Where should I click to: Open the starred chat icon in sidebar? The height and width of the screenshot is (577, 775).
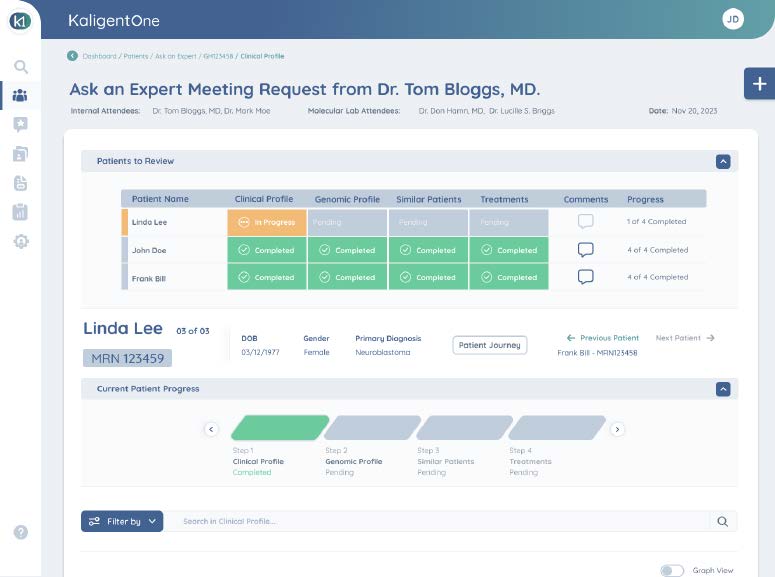[x=20, y=125]
